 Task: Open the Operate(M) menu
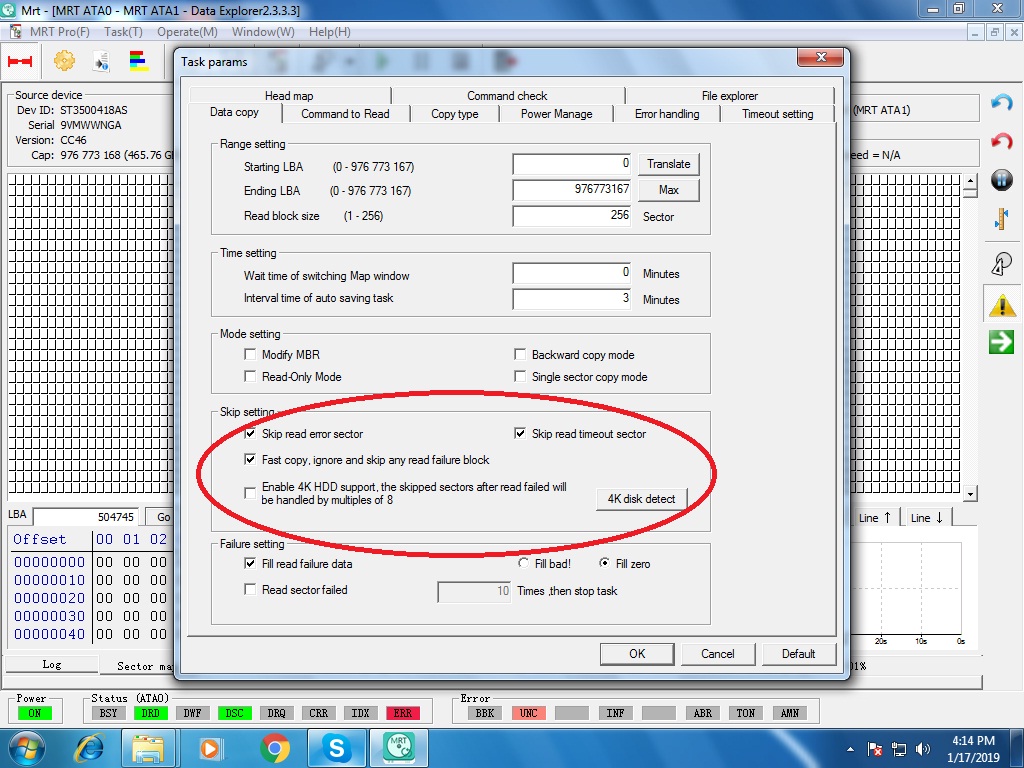[187, 31]
